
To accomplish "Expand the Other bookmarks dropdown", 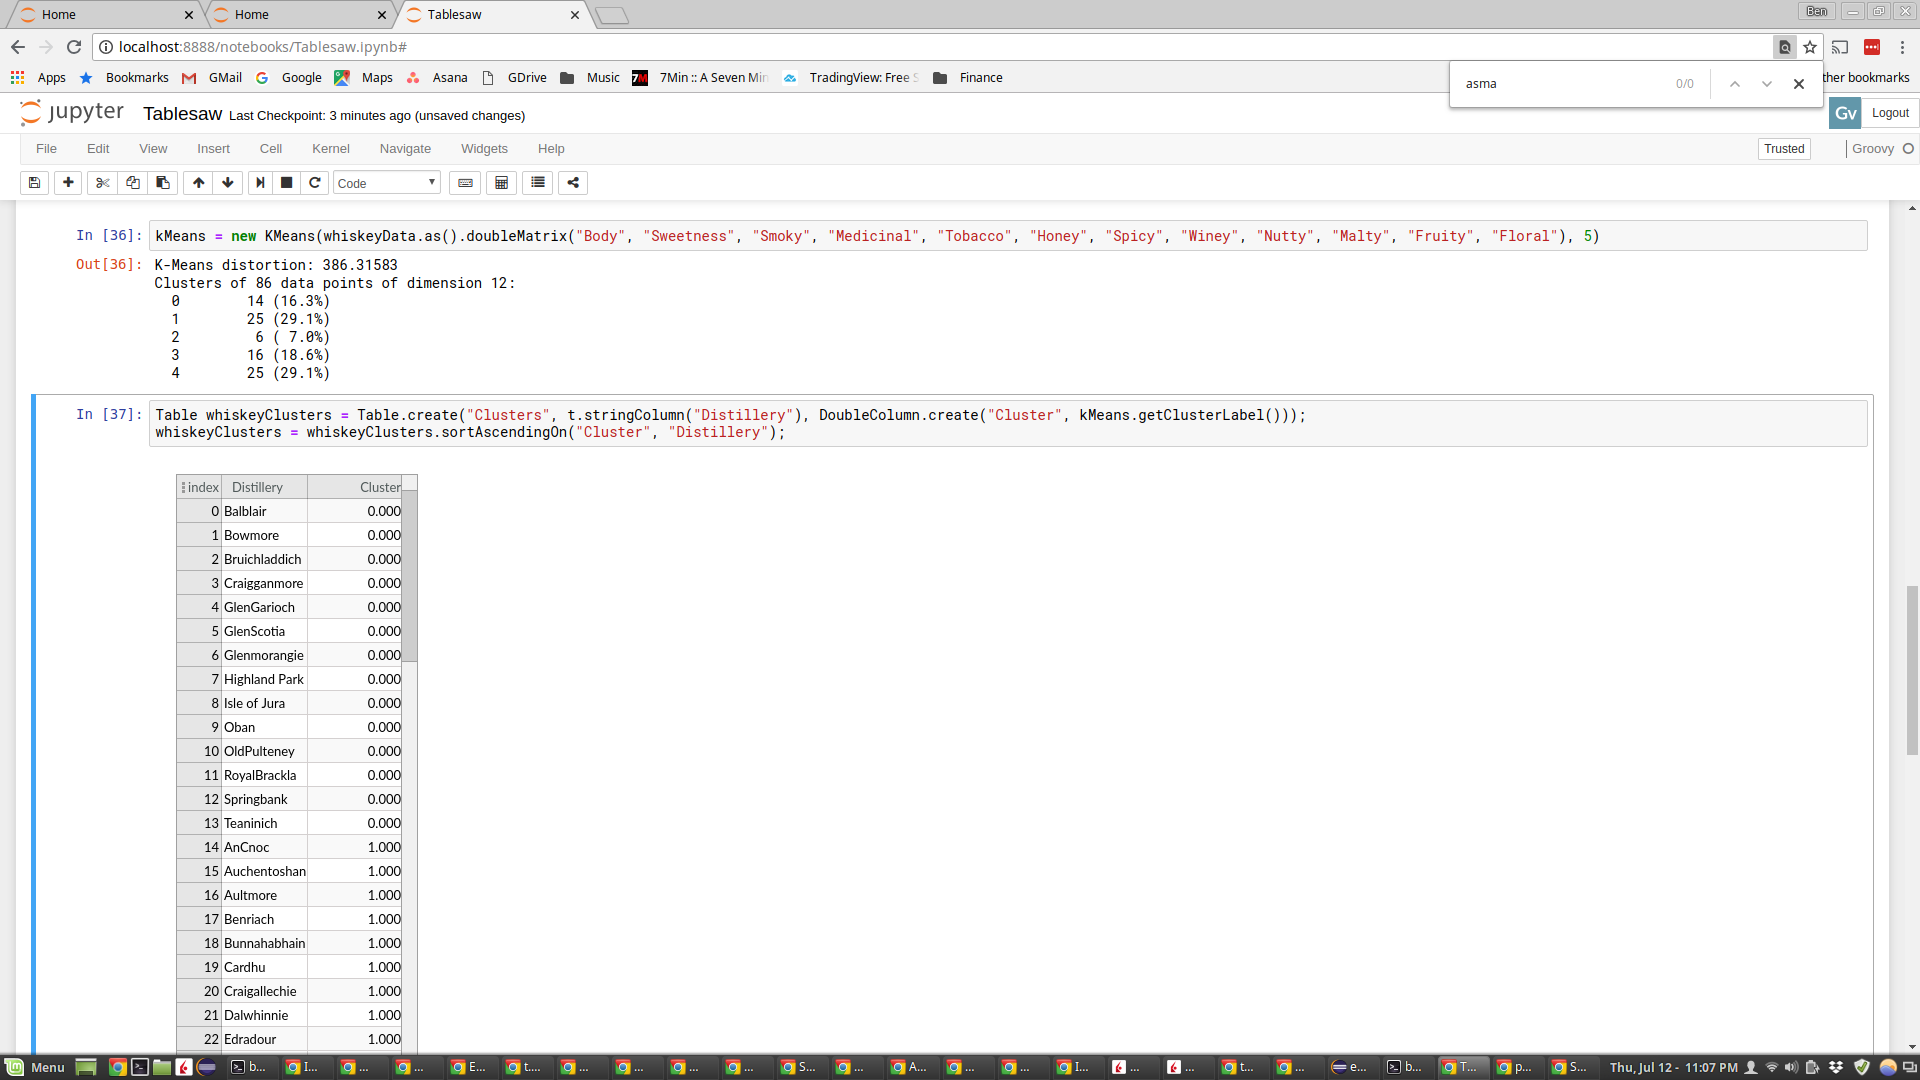I will (x=1868, y=77).
